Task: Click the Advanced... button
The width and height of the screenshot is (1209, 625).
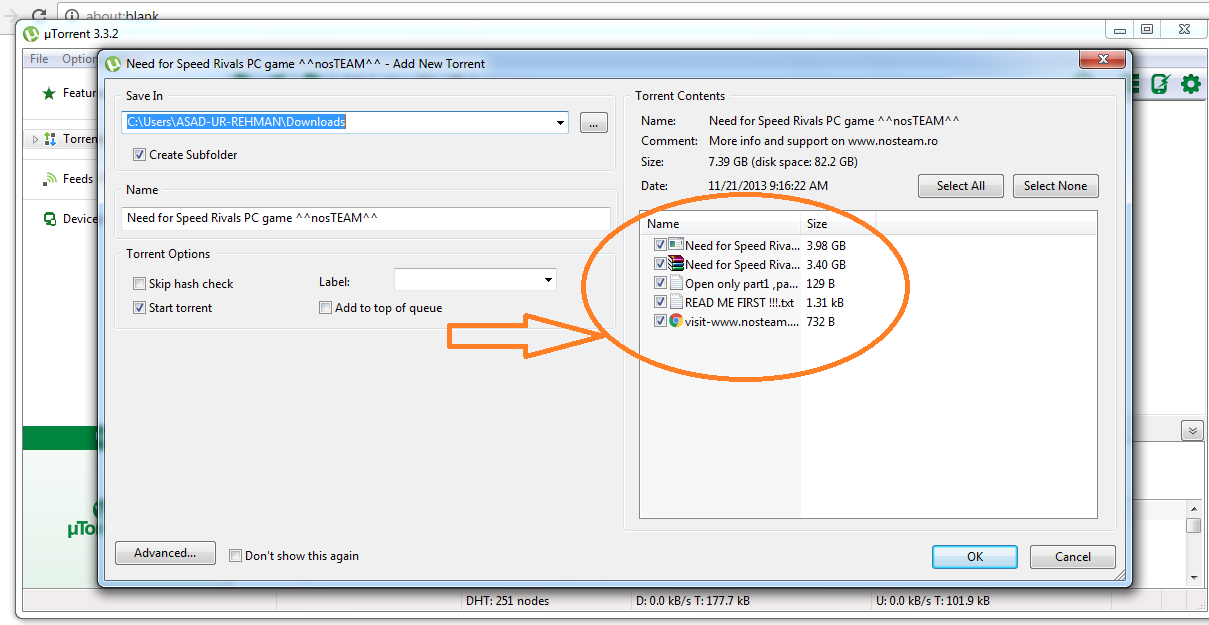Action: [x=166, y=553]
